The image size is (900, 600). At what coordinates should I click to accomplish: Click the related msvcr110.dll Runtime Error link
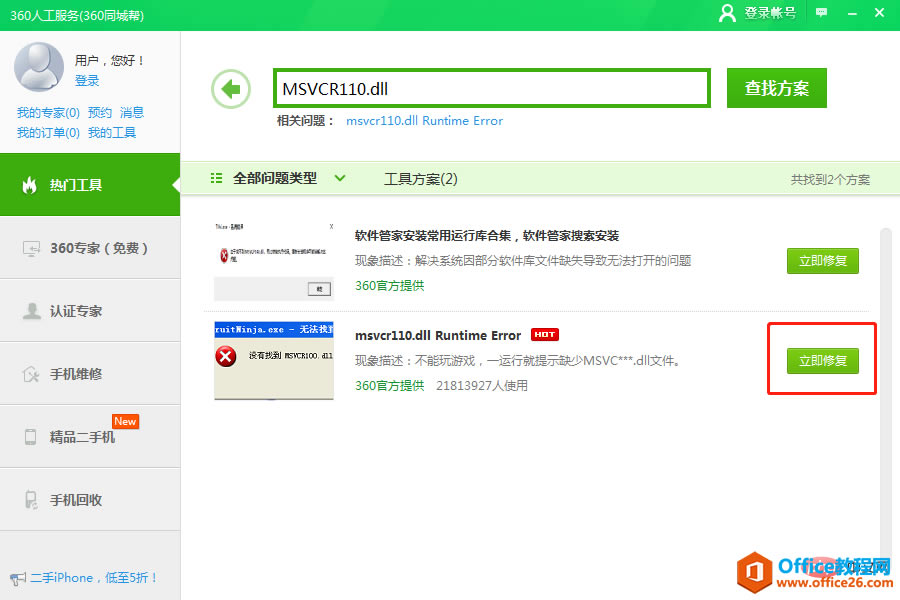pos(424,121)
